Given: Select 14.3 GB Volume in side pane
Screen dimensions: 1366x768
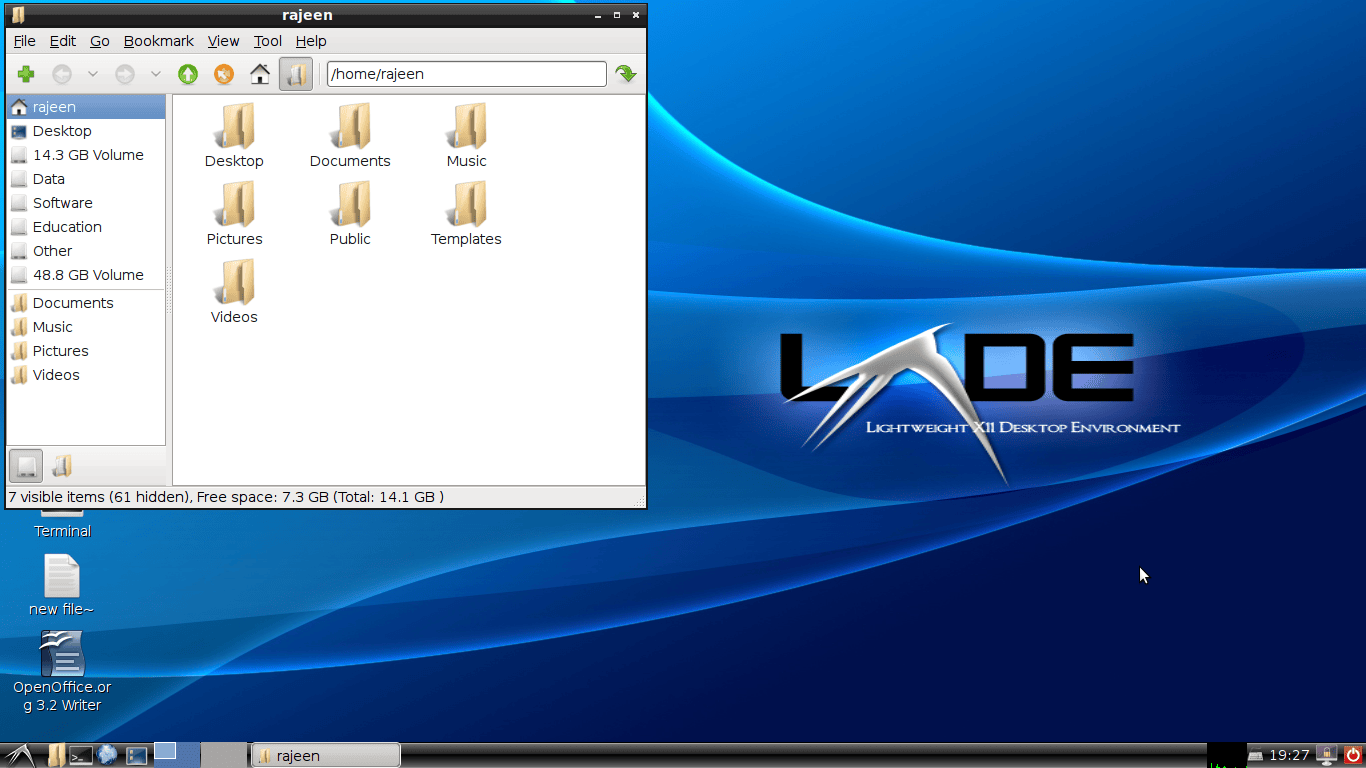Looking at the screenshot, I should (x=86, y=155).
